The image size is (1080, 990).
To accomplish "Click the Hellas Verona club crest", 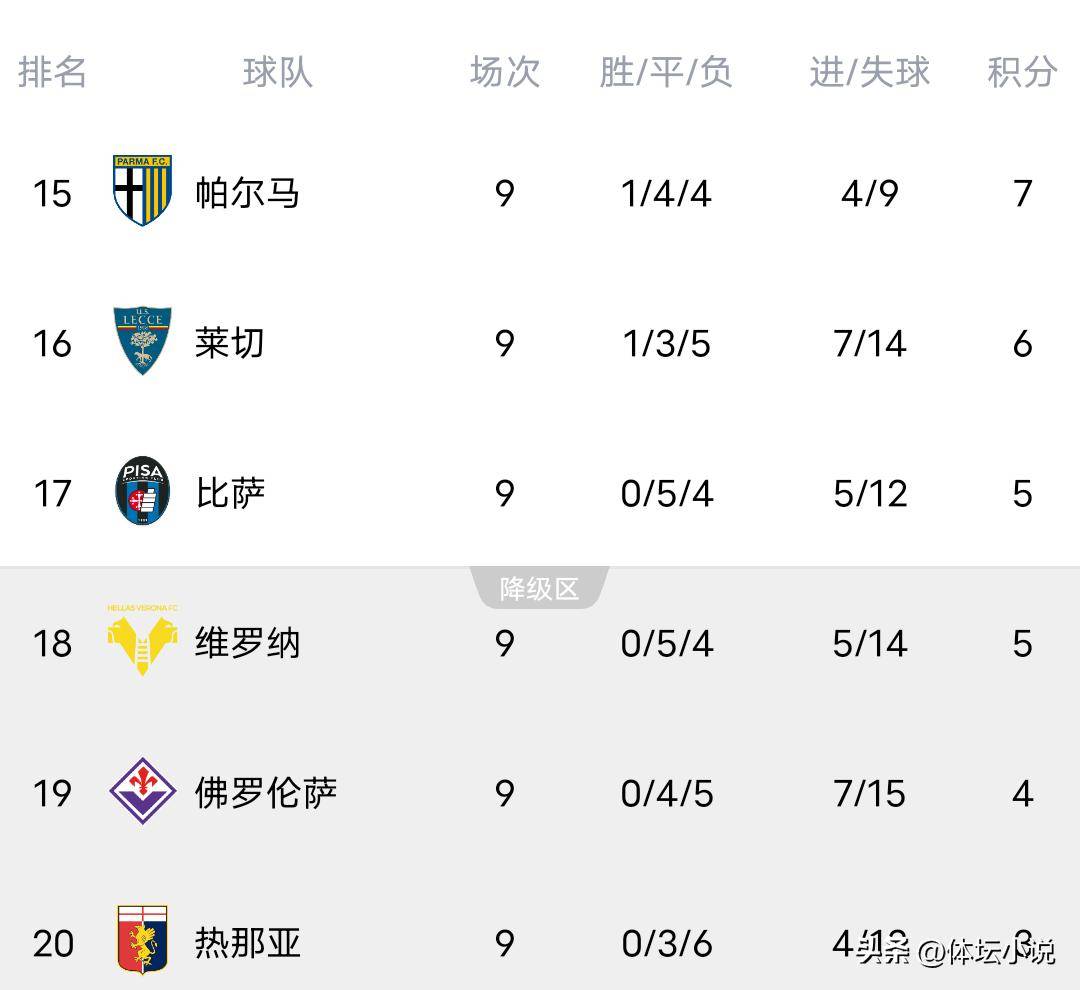I will click(x=141, y=643).
